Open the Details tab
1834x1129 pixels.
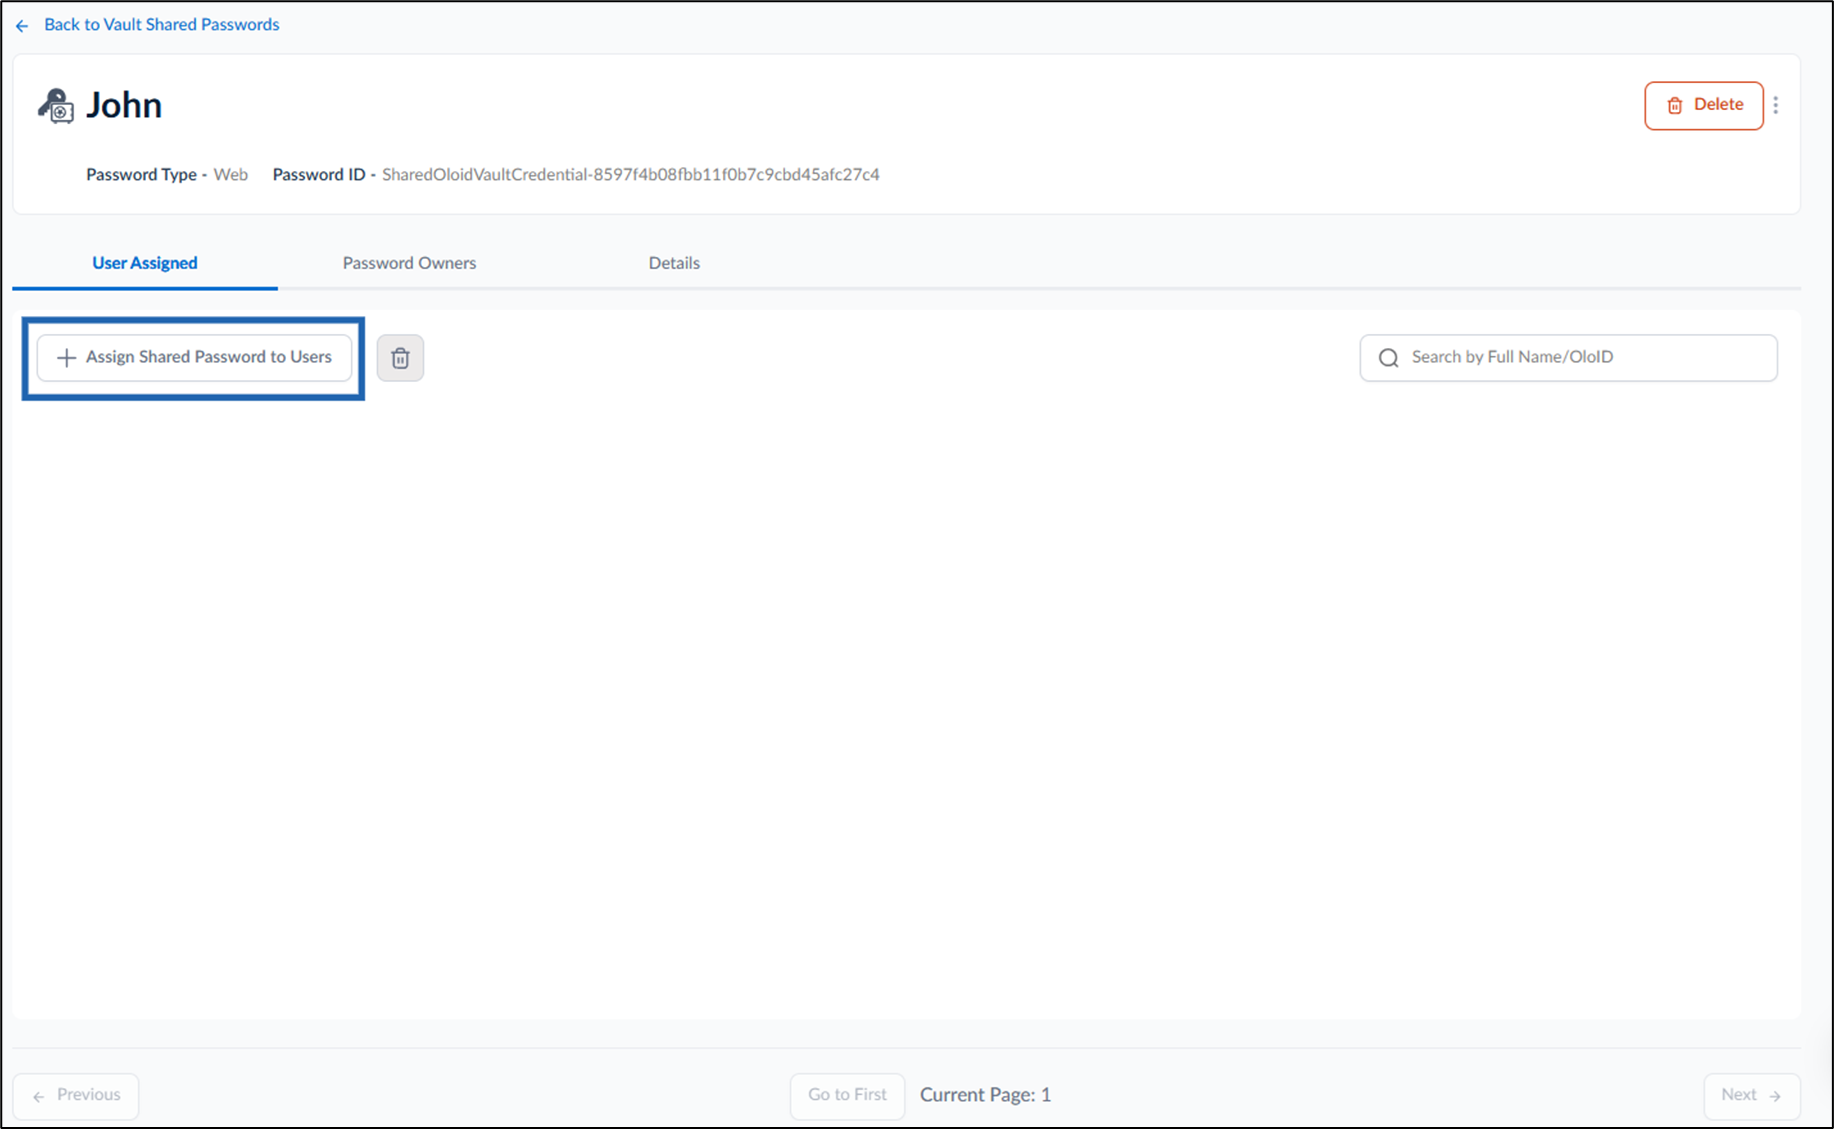coord(674,263)
